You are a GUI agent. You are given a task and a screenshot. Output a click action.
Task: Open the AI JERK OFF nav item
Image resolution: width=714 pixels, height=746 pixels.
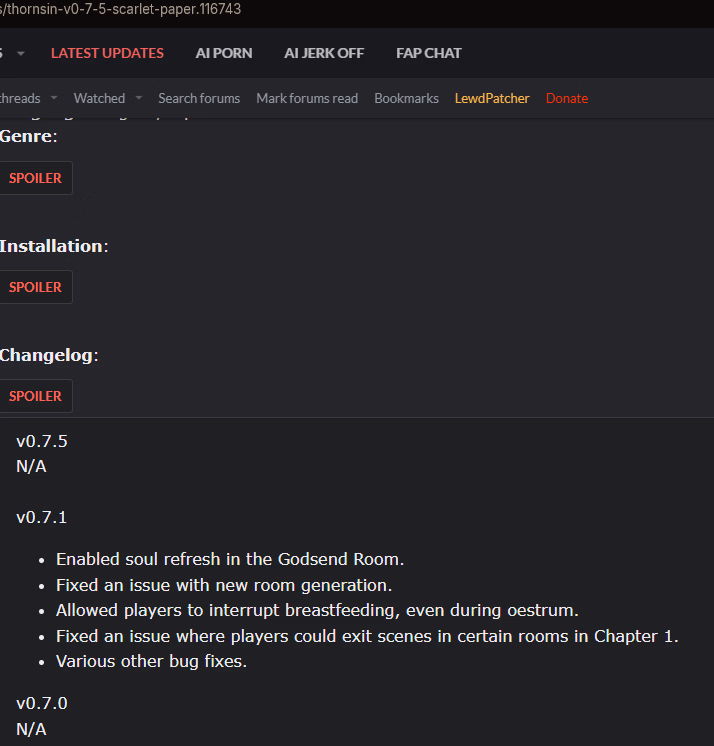(x=324, y=53)
